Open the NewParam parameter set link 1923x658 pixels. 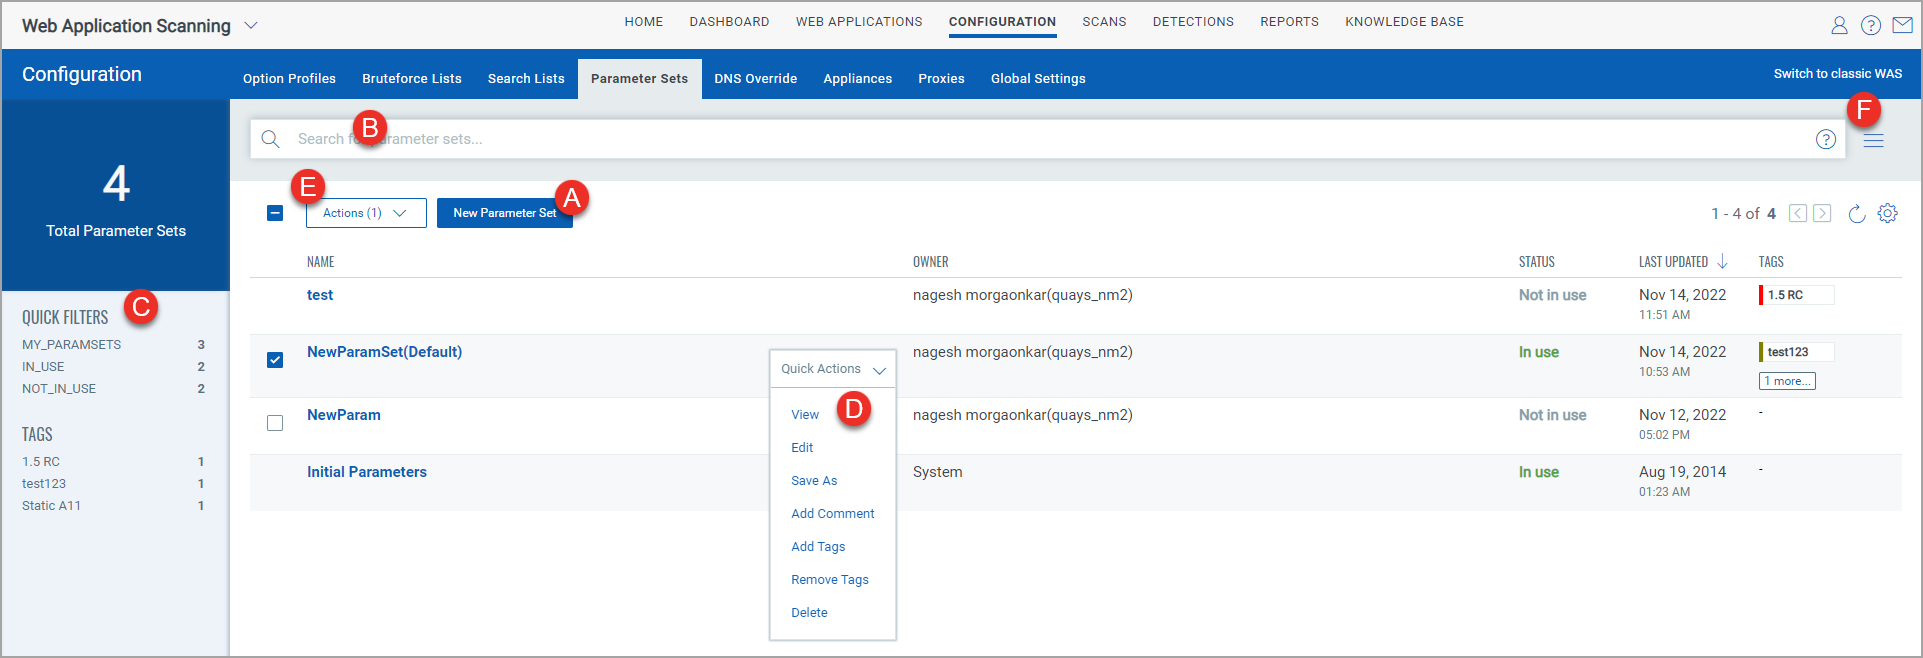343,415
